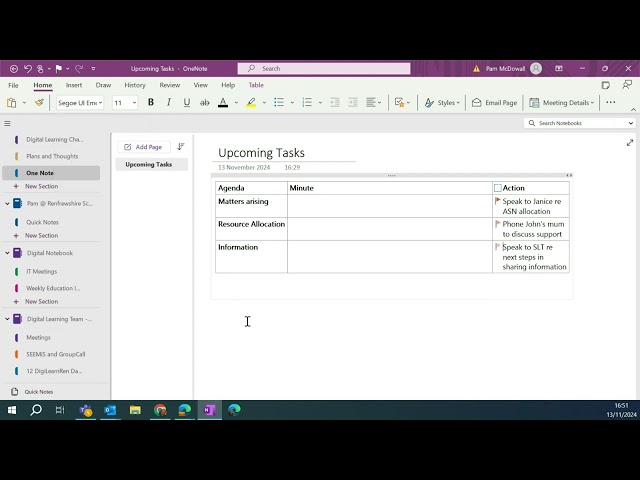Click the Search Notebooks field

coord(579,123)
